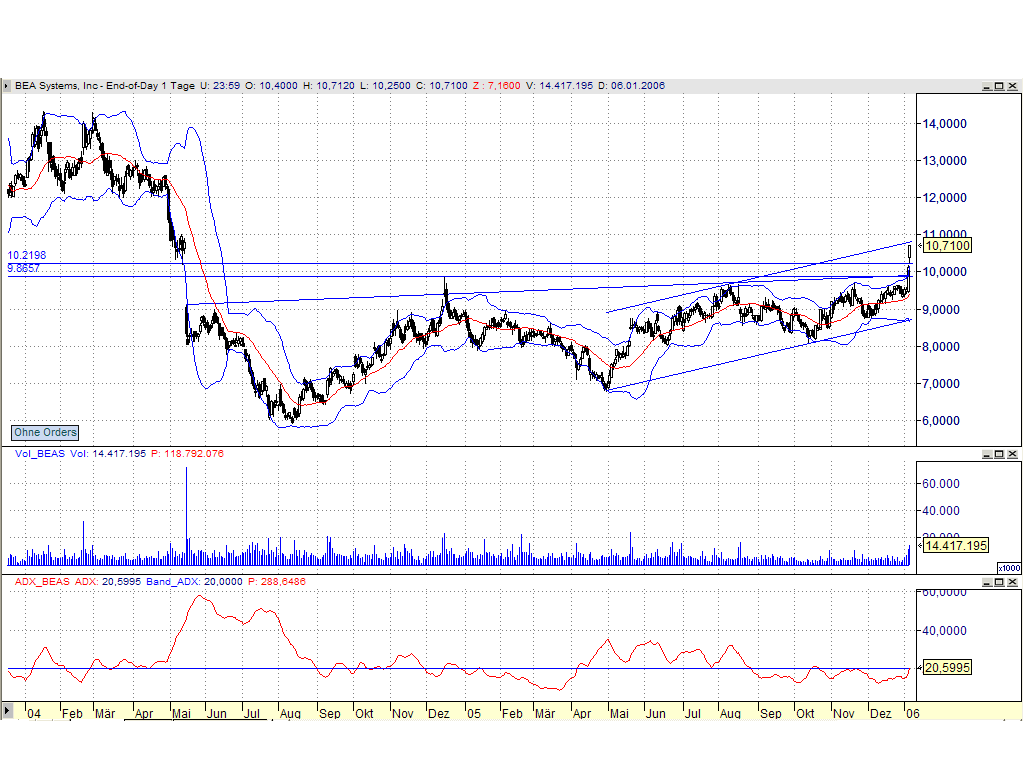Select the 20,5995 ADX value tag
Viewport: 1024px width, 768px height.
[x=946, y=667]
